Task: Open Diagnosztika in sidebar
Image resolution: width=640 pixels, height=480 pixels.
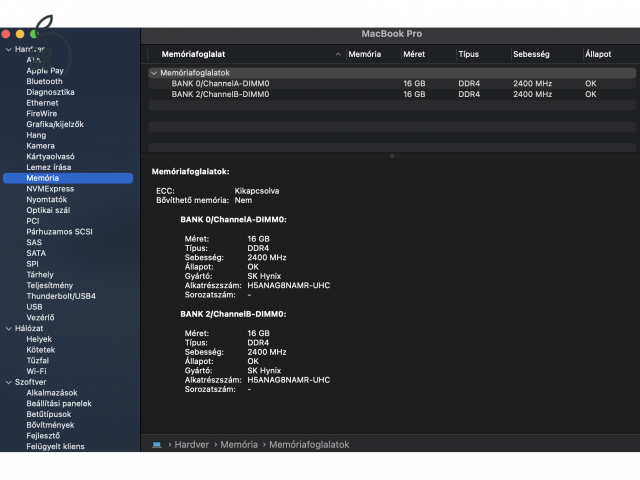Action: [50, 92]
